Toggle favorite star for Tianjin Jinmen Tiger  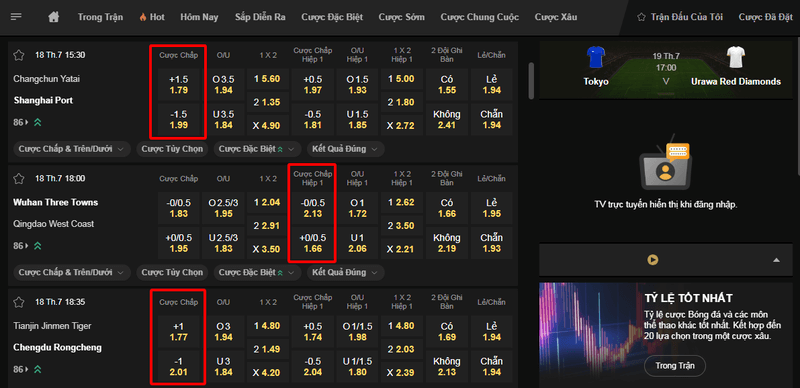tap(19, 302)
